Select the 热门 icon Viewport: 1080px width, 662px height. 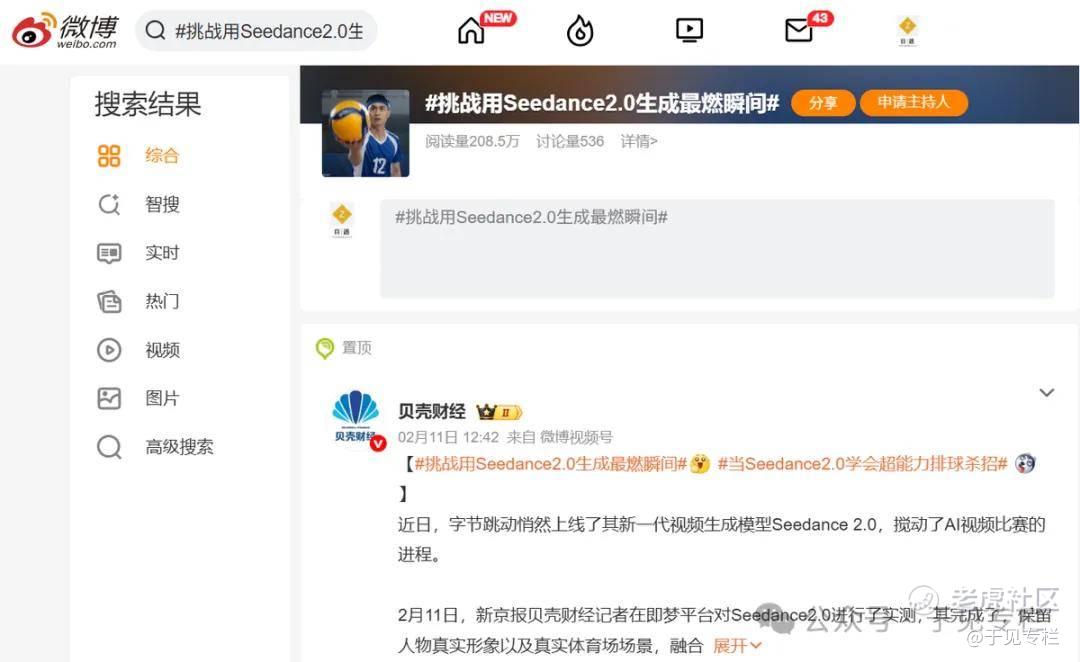pyautogui.click(x=109, y=301)
